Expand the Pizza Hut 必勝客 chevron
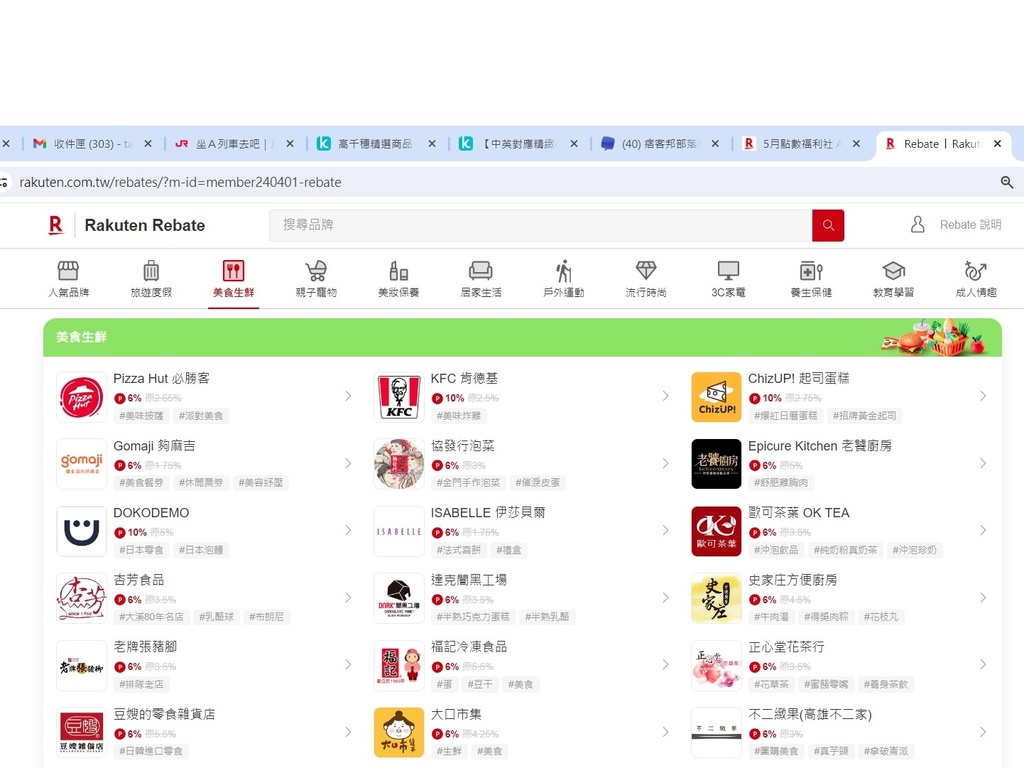 pyautogui.click(x=348, y=396)
